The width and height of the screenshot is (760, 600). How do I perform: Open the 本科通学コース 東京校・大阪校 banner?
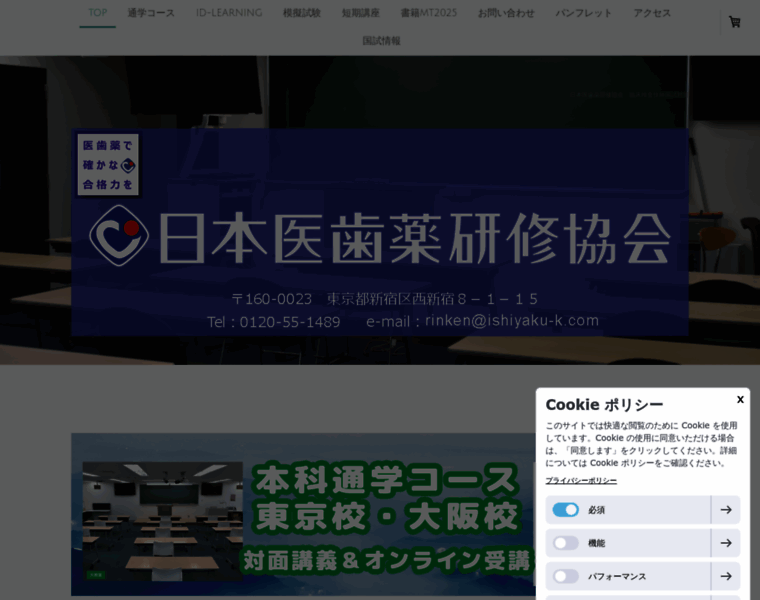[303, 514]
